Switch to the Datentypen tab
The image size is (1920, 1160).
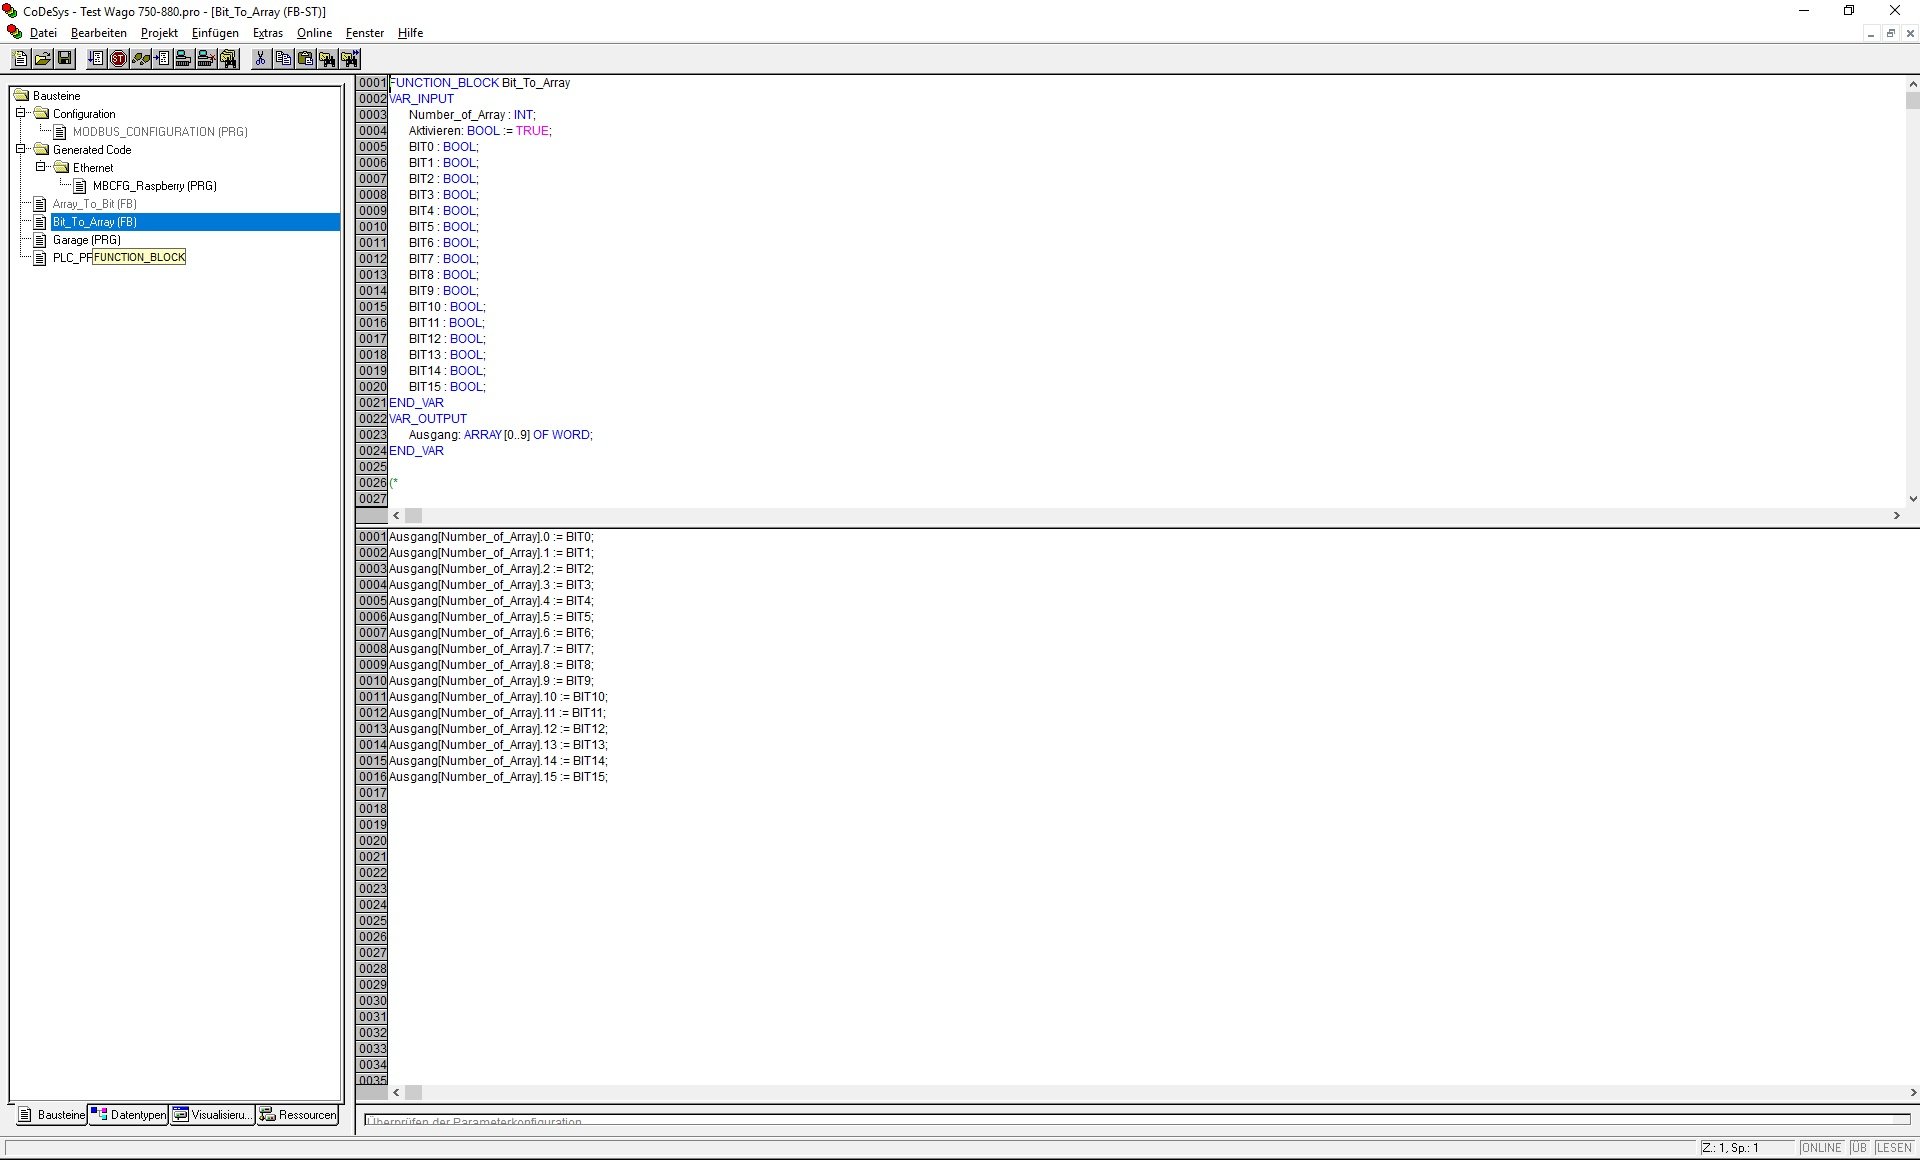[129, 1115]
